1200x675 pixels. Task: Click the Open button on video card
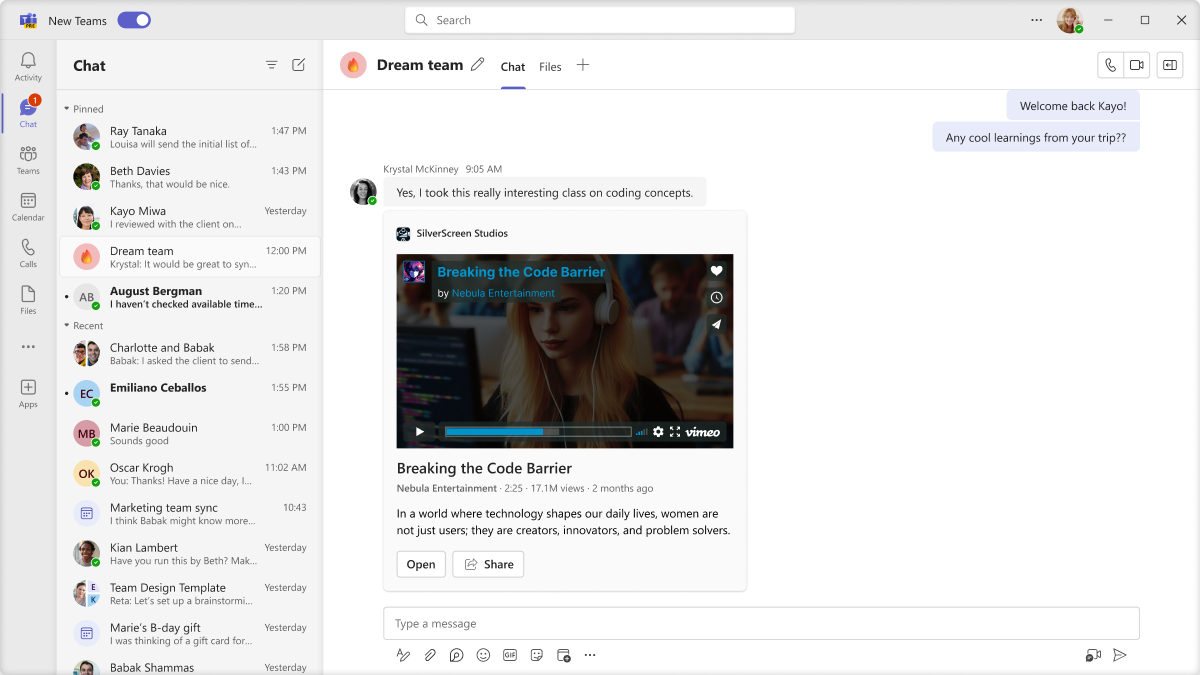pos(421,564)
